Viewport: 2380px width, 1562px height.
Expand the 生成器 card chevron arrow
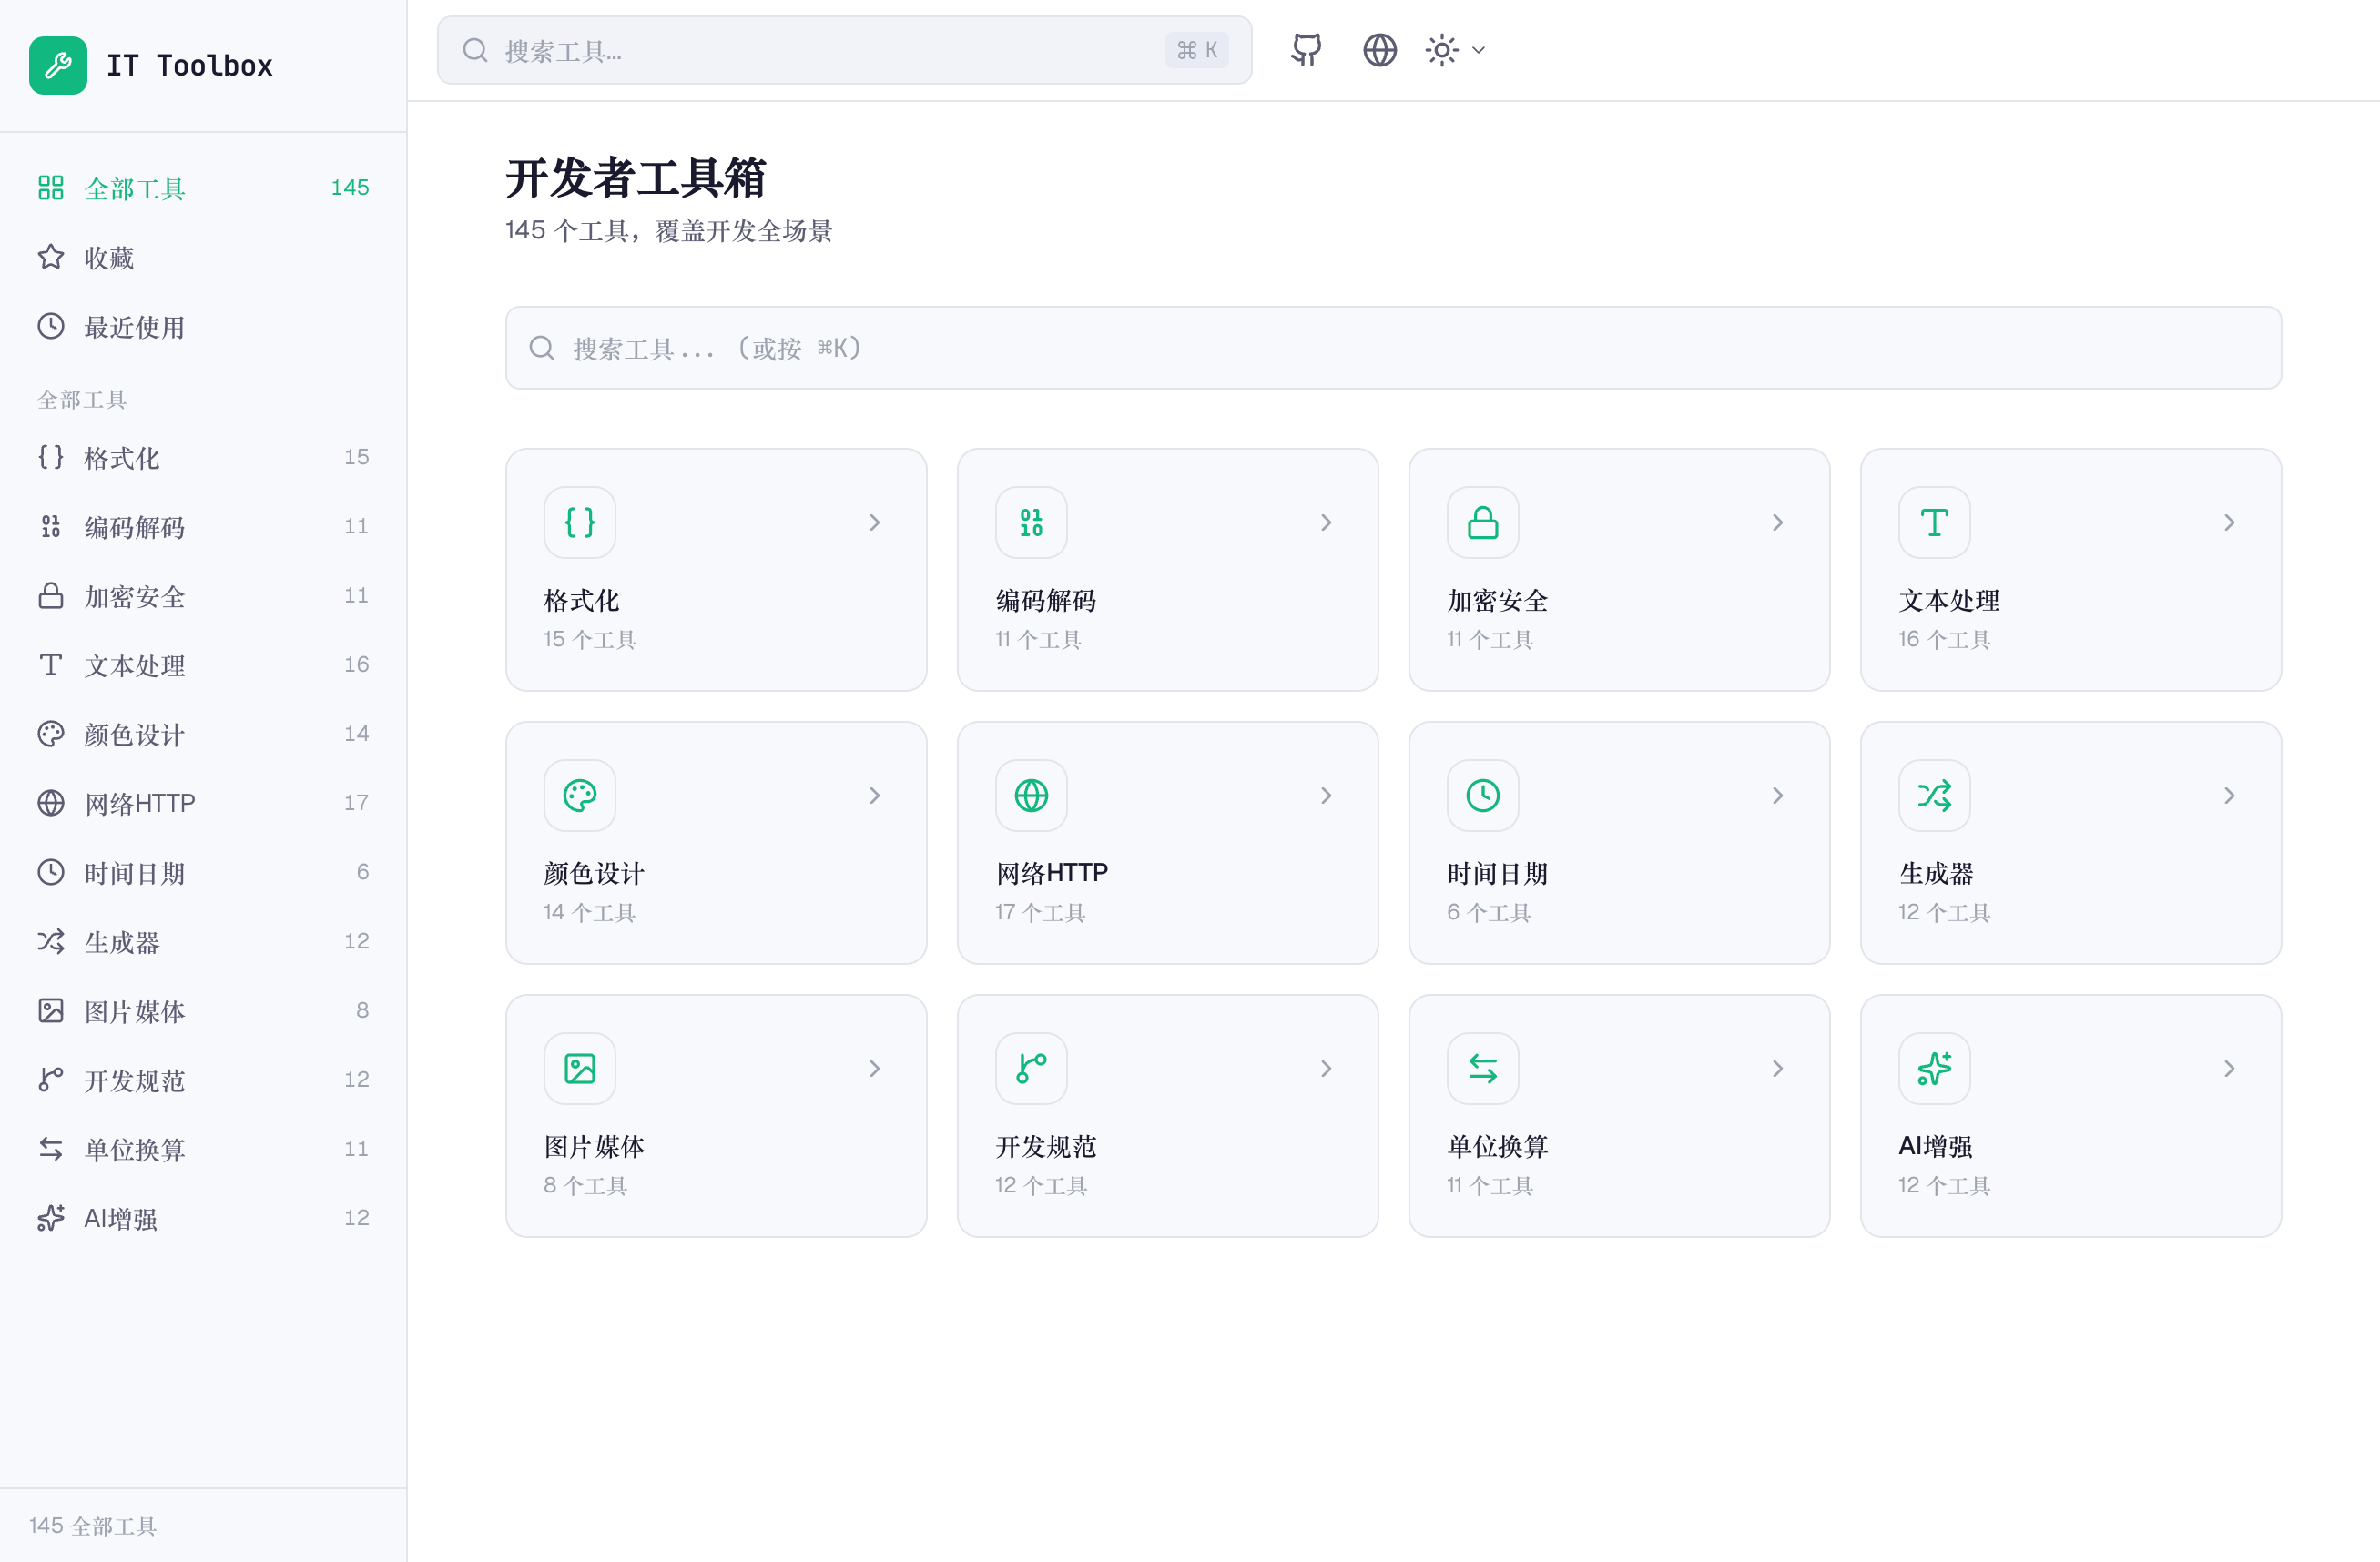pyautogui.click(x=2229, y=795)
